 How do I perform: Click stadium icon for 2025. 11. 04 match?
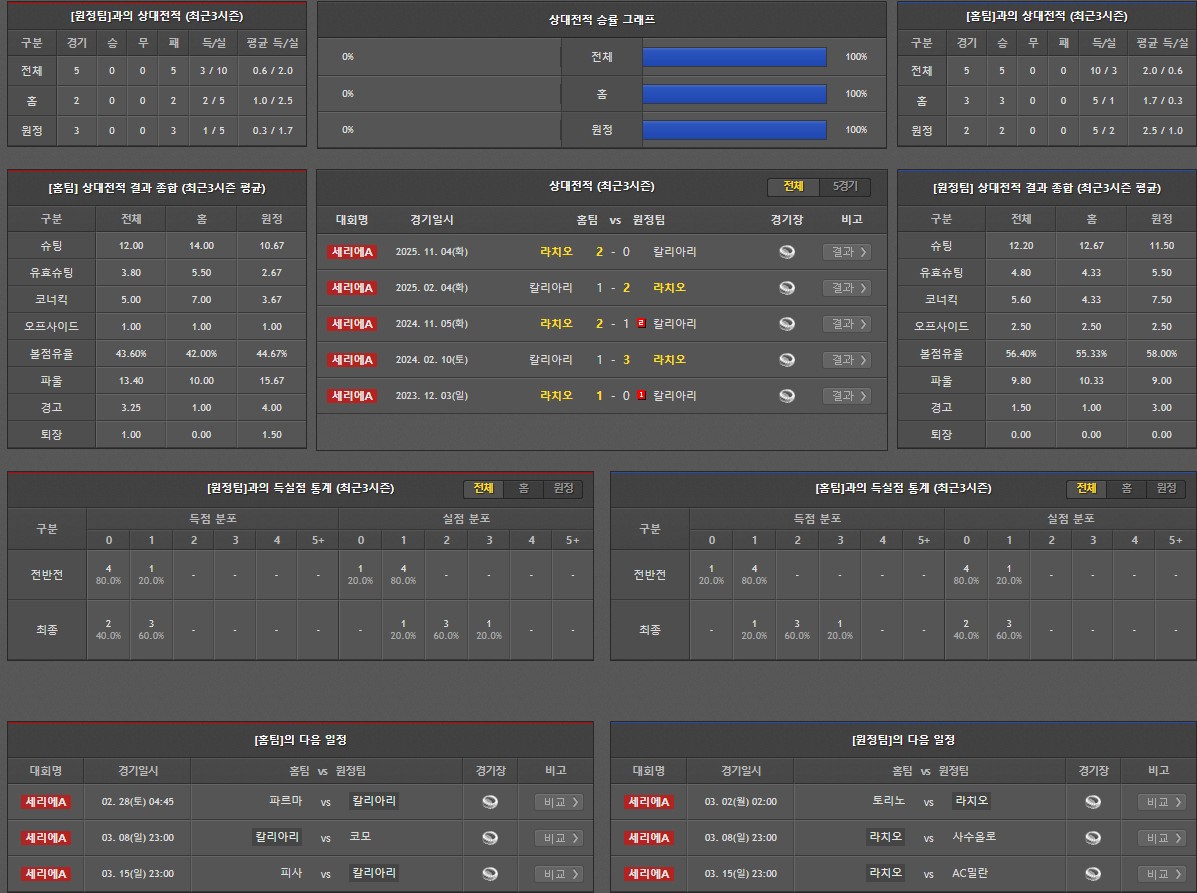pos(787,252)
